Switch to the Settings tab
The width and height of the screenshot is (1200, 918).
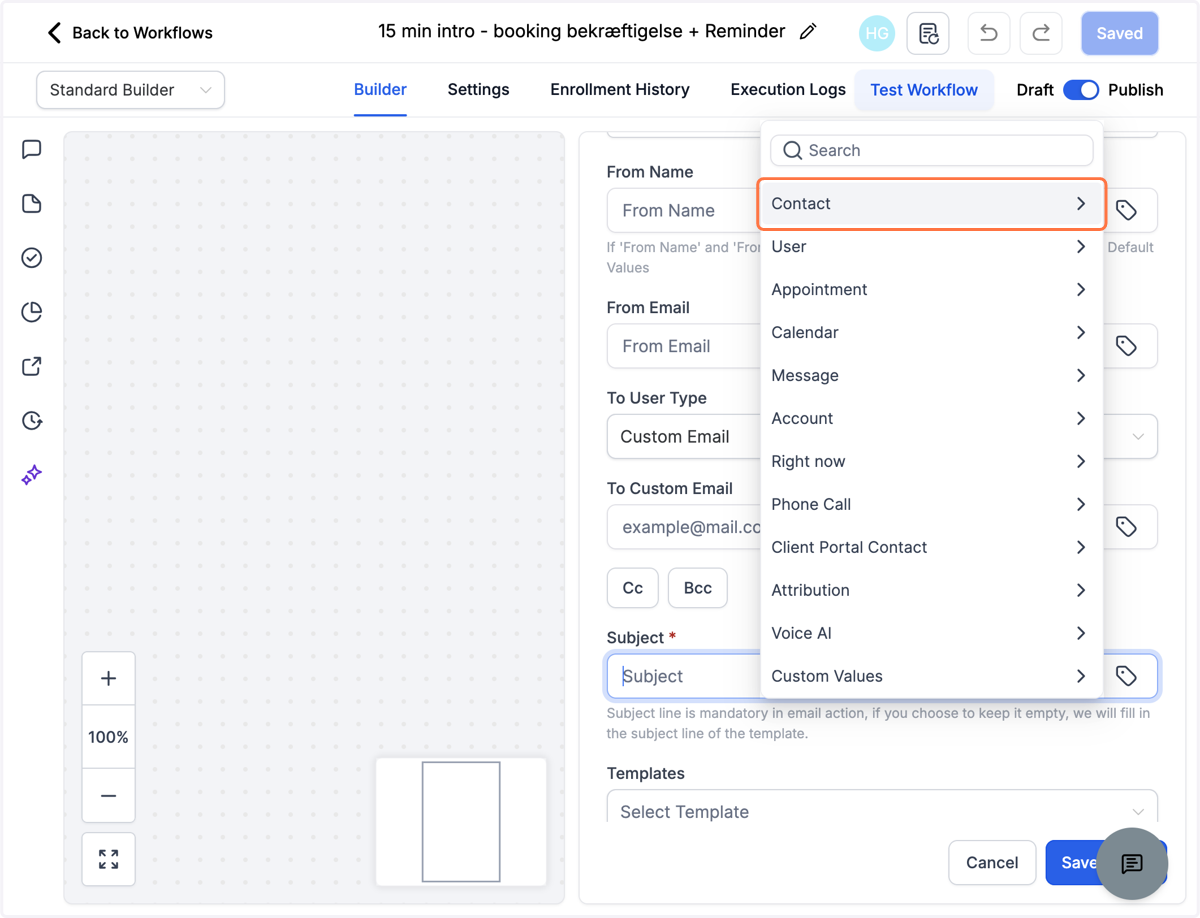tap(478, 90)
